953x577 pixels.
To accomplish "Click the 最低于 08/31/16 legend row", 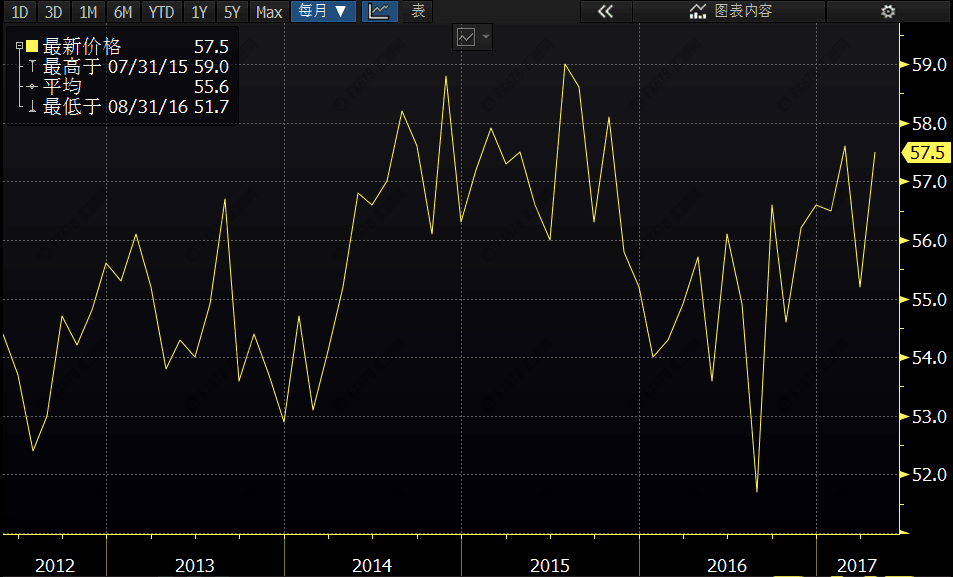I will [129, 106].
